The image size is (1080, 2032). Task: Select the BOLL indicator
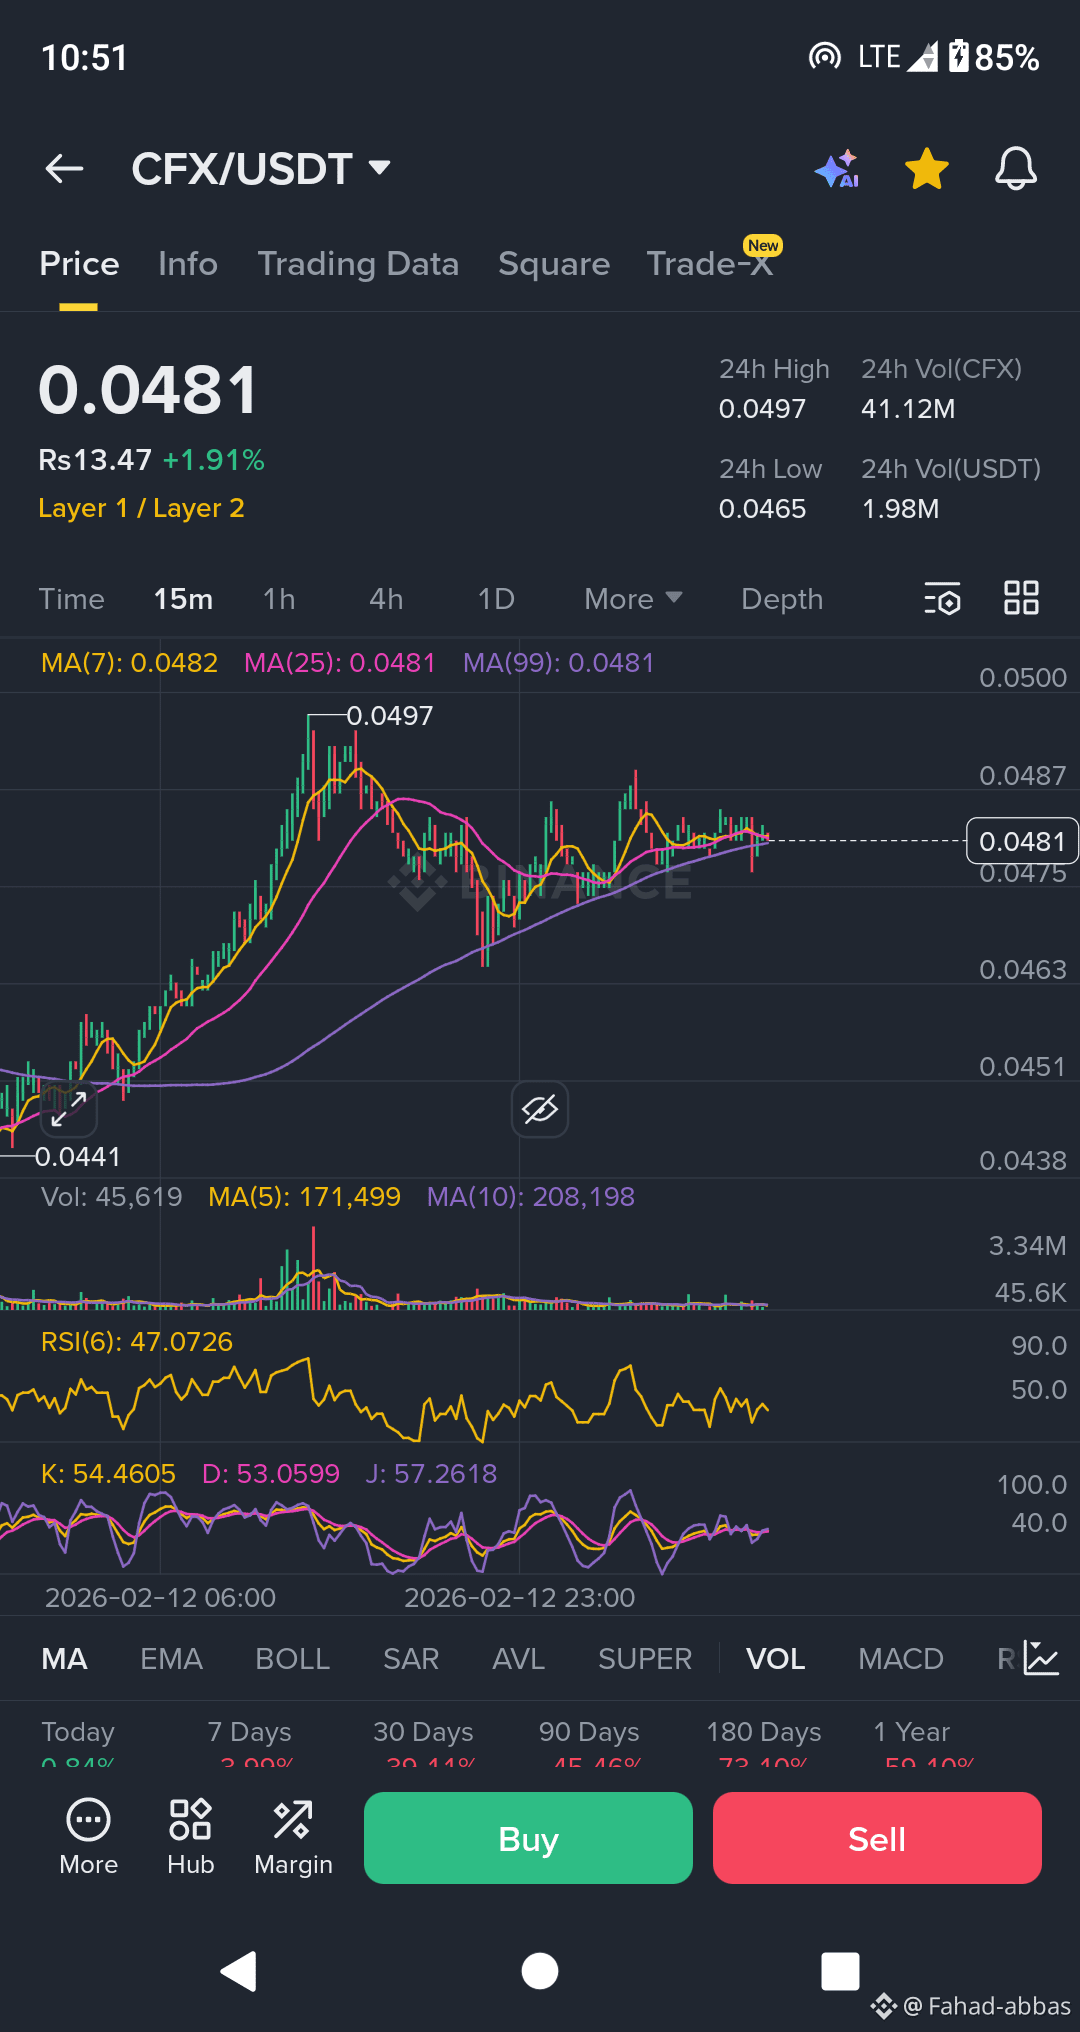point(292,1659)
